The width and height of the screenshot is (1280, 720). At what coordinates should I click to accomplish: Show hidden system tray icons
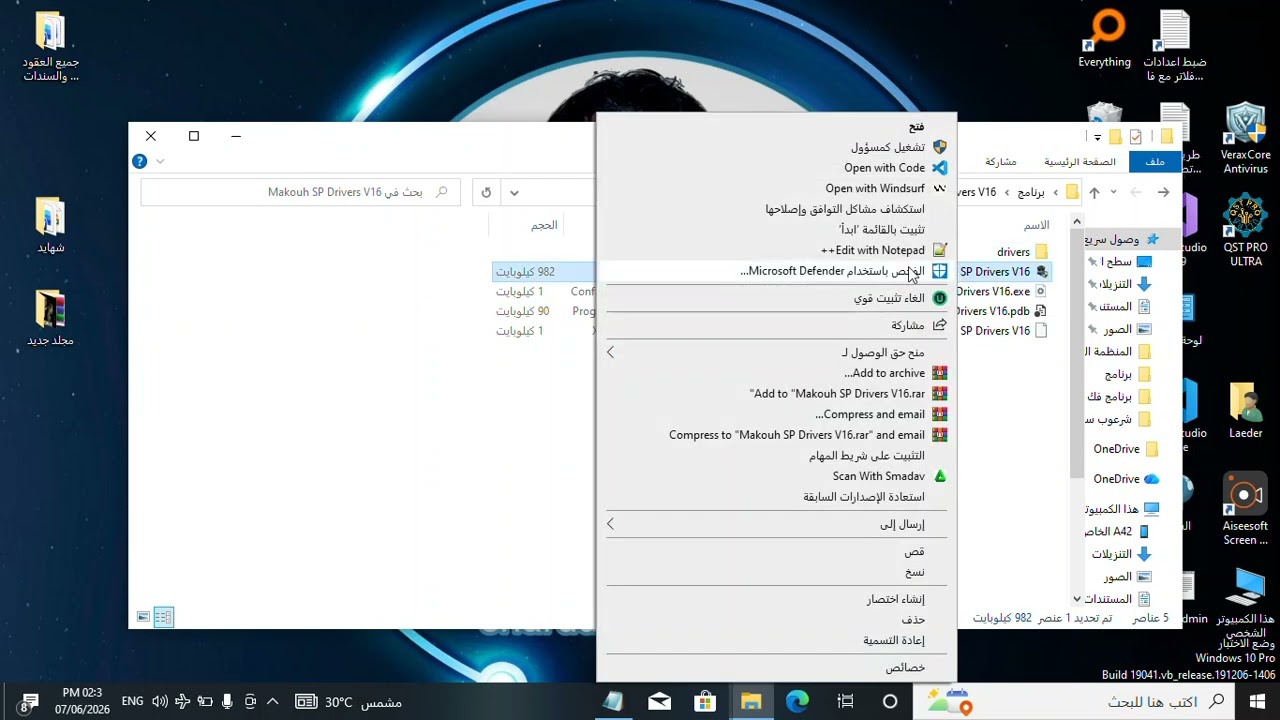[272, 702]
